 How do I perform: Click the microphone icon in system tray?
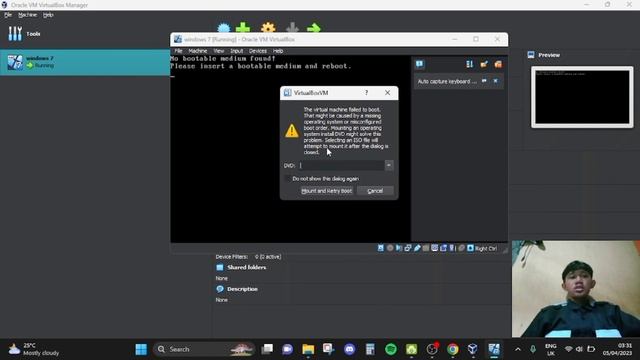coord(533,349)
